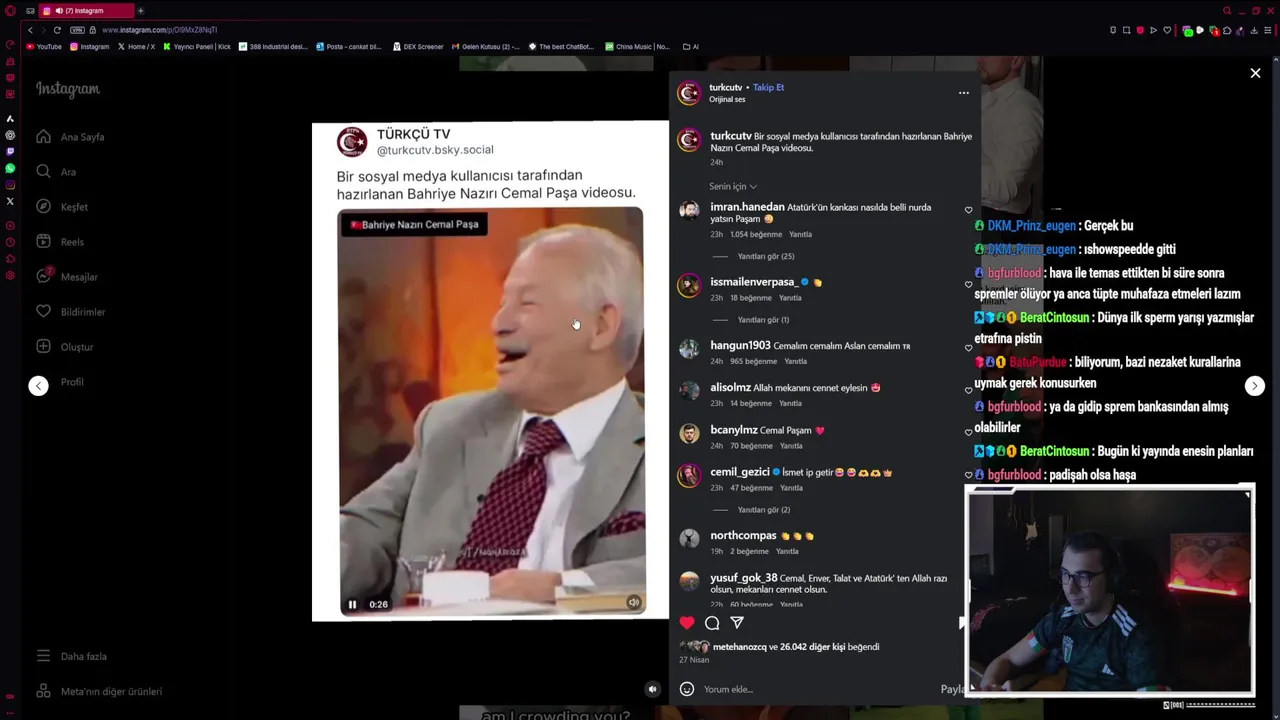
Task: Expand Yanıtları gör (25) replies
Action: tap(766, 257)
